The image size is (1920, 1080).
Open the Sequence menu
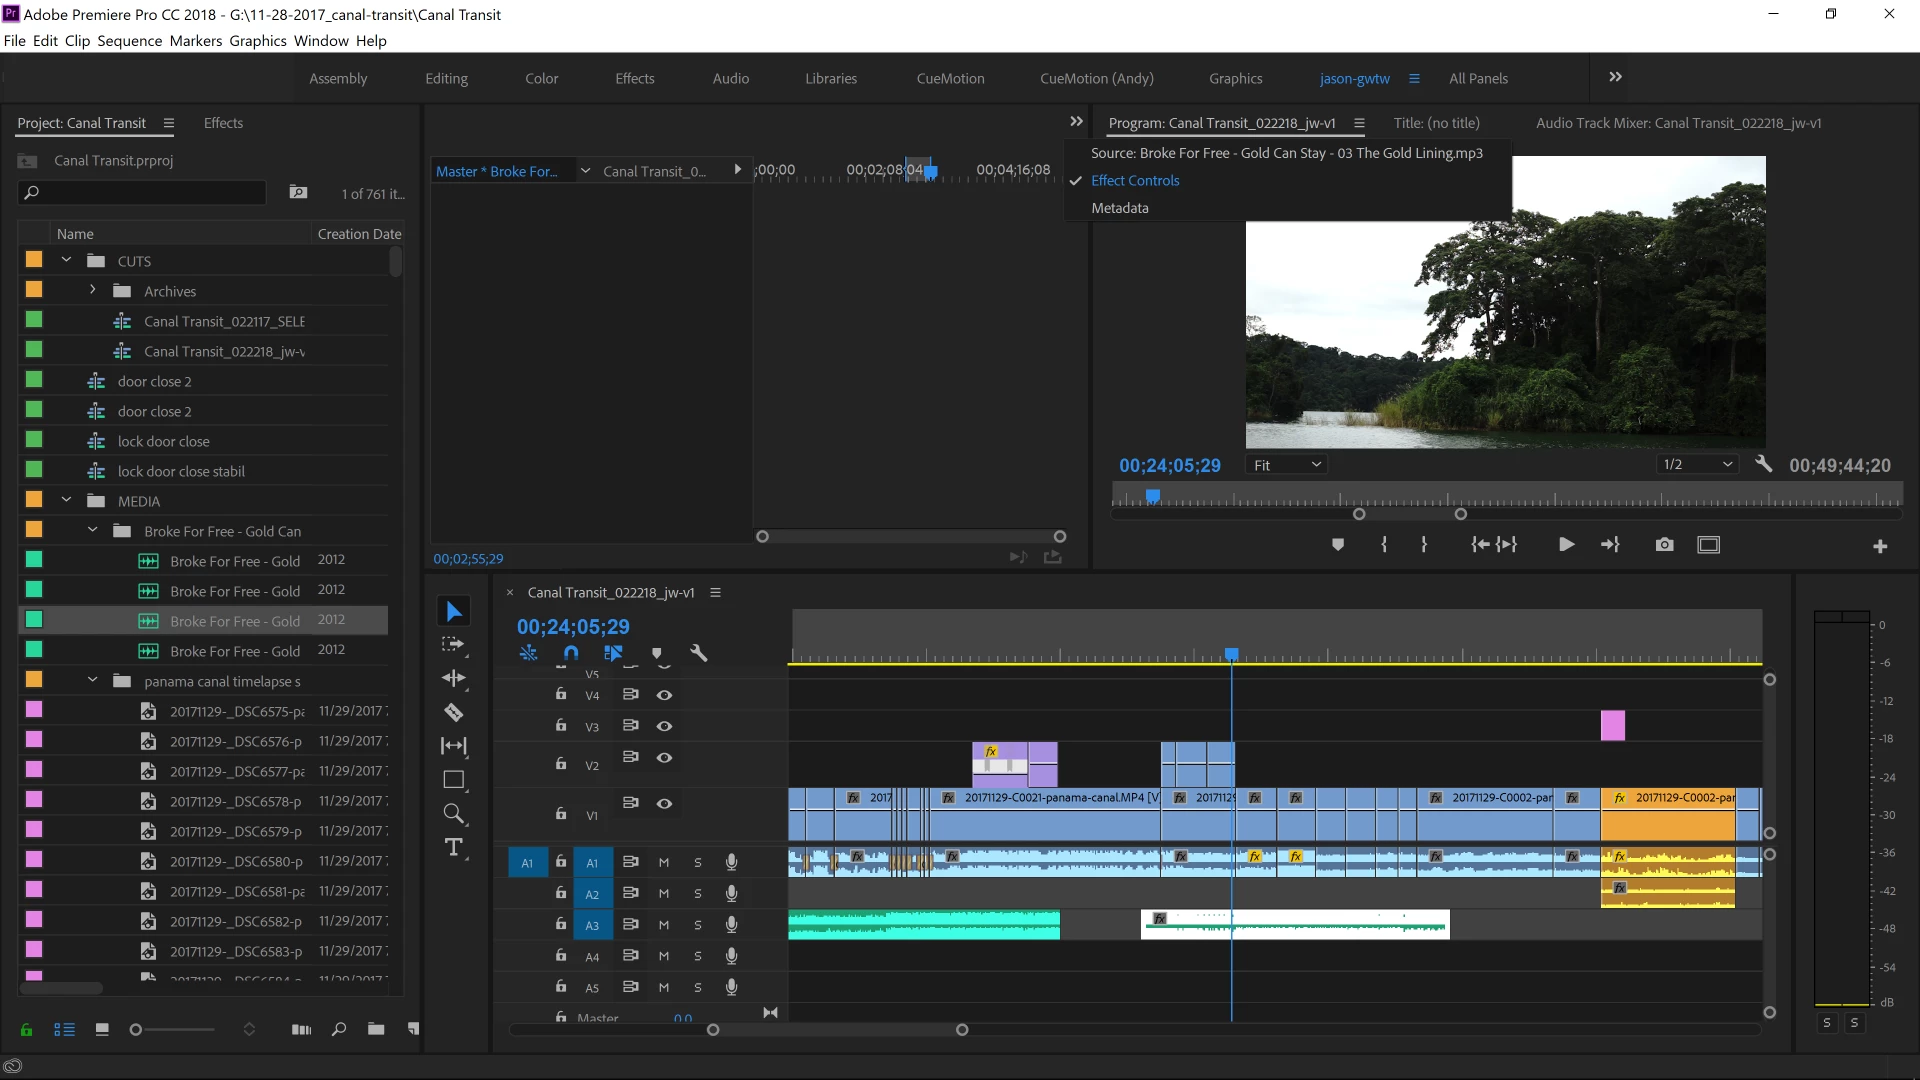point(129,41)
